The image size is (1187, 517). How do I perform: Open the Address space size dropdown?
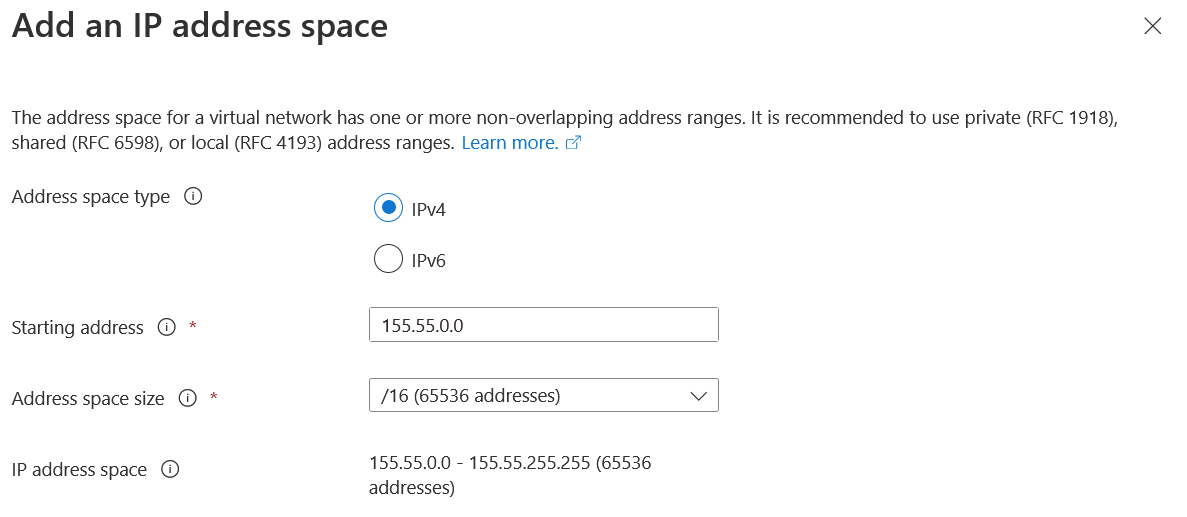(x=530, y=396)
